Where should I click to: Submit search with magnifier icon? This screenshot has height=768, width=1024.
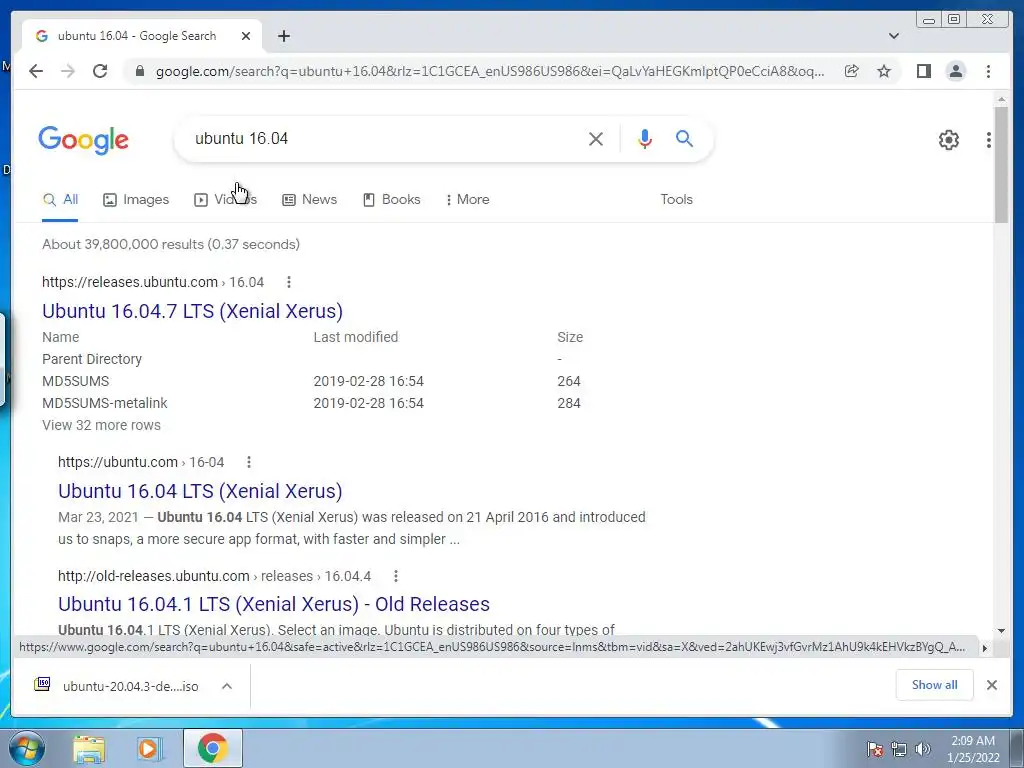684,138
